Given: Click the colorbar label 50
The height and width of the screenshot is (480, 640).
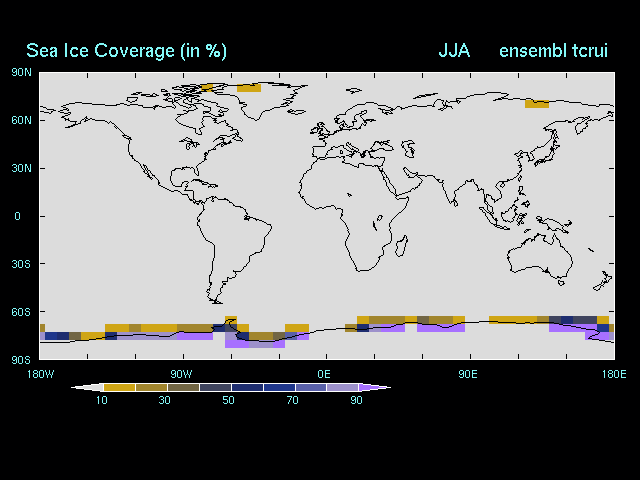Looking at the screenshot, I should 229,400.
